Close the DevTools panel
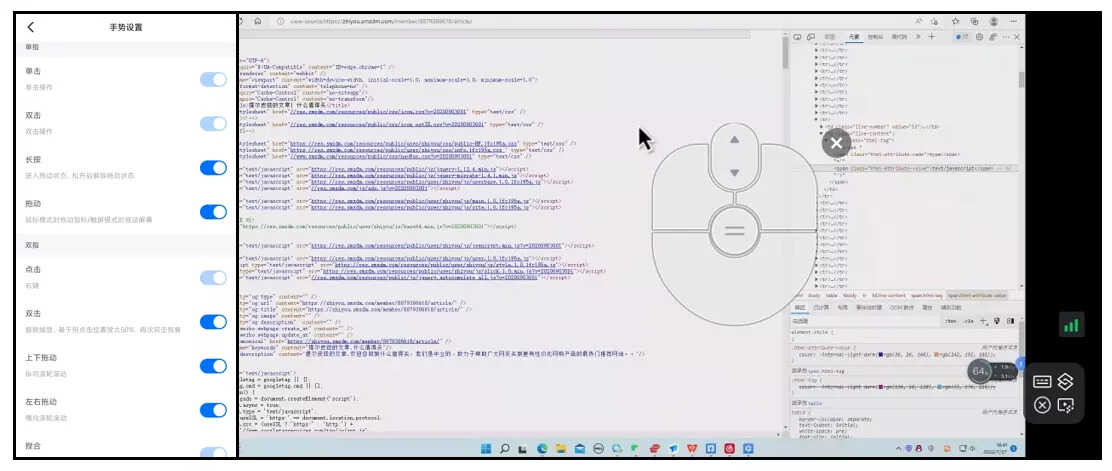Screen dimensions: 1112x471 [x=1016, y=36]
